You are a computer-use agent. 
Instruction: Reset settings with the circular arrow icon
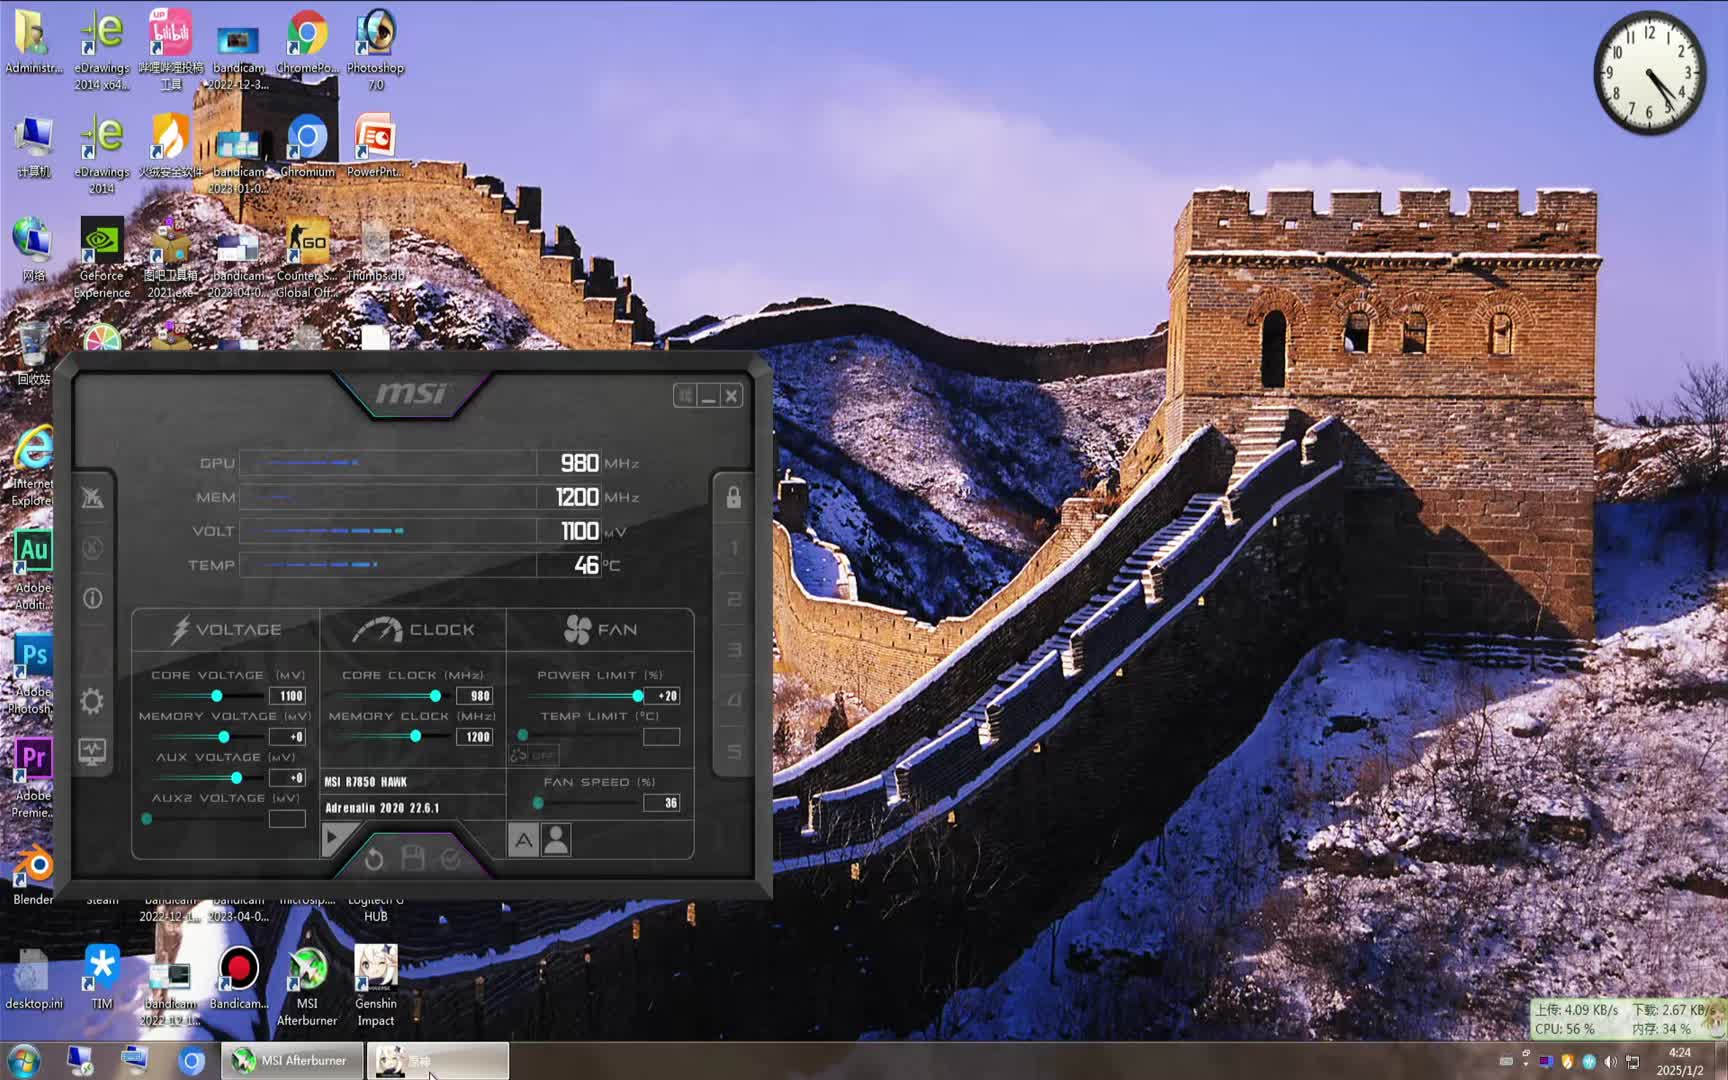374,859
